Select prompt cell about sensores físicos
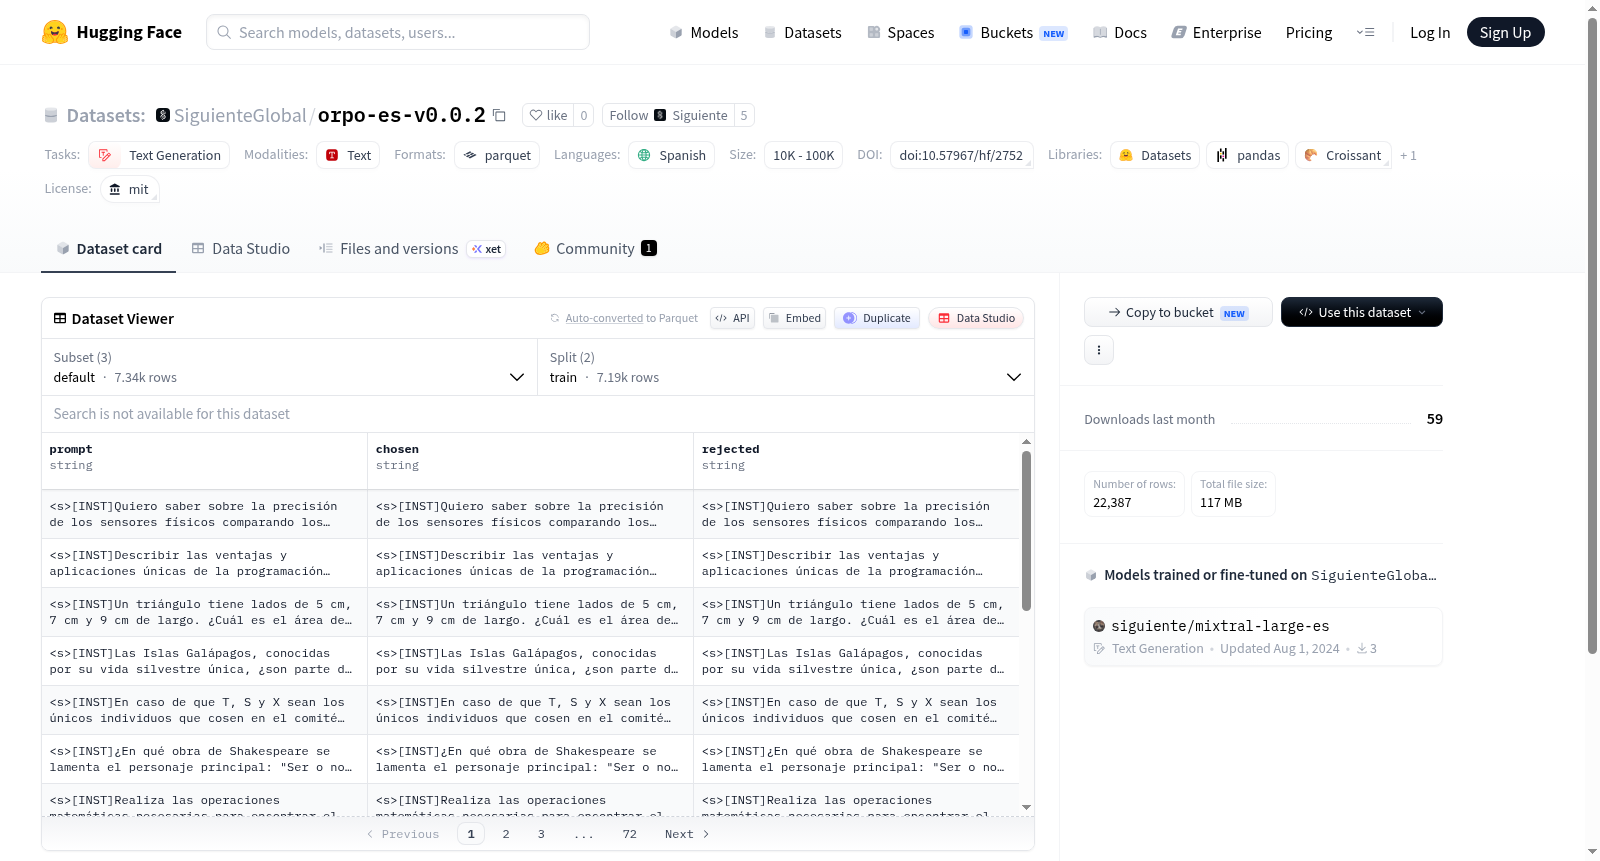This screenshot has width=1600, height=861. [x=204, y=514]
